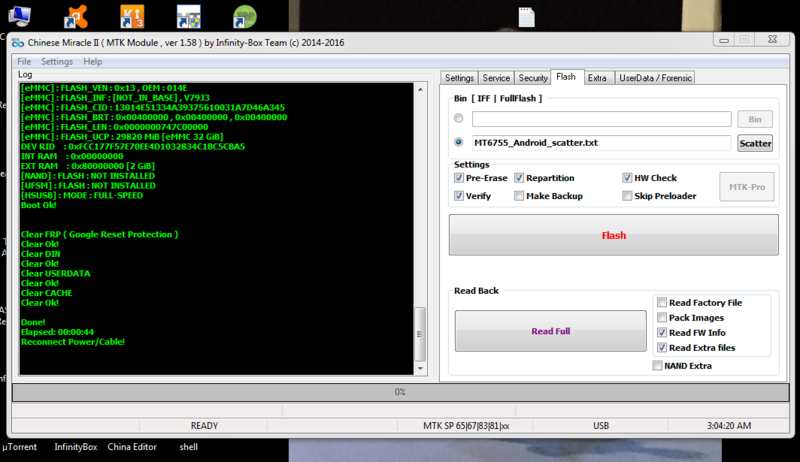800x462 pixels.
Task: Open the shell desktop shortcut icon
Action: [x=188, y=16]
